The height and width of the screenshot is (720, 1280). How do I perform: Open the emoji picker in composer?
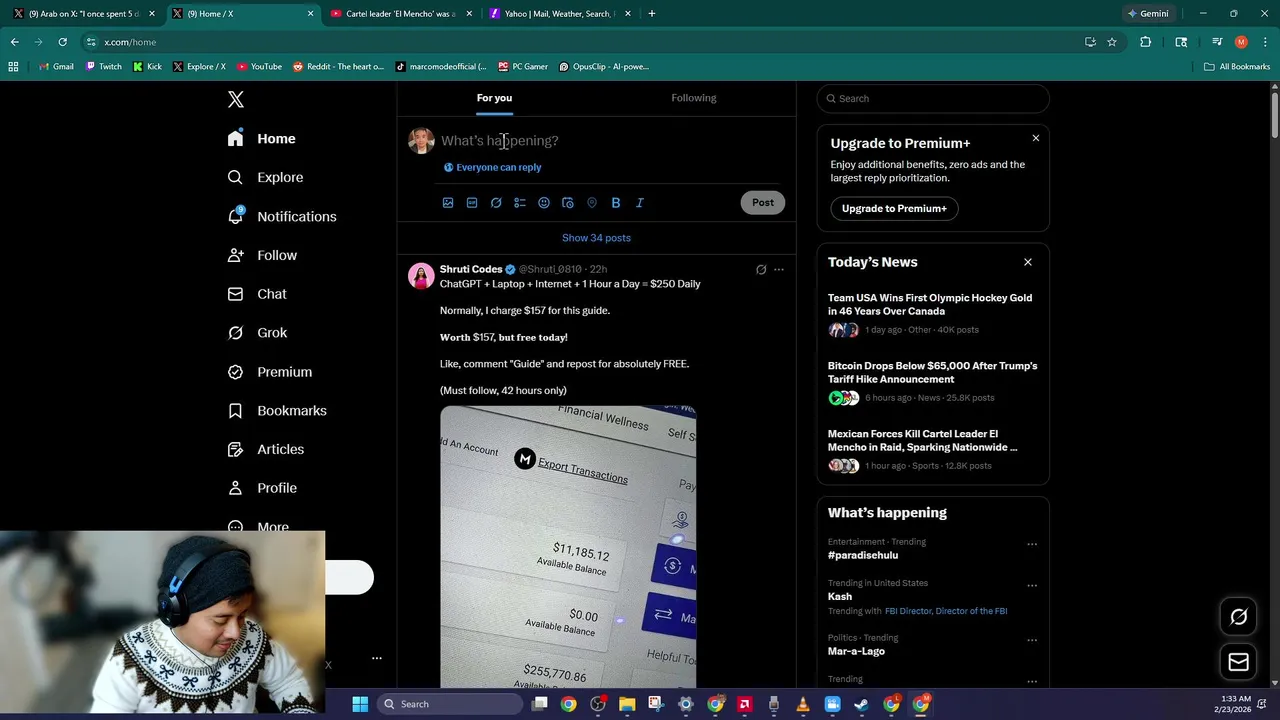(544, 203)
